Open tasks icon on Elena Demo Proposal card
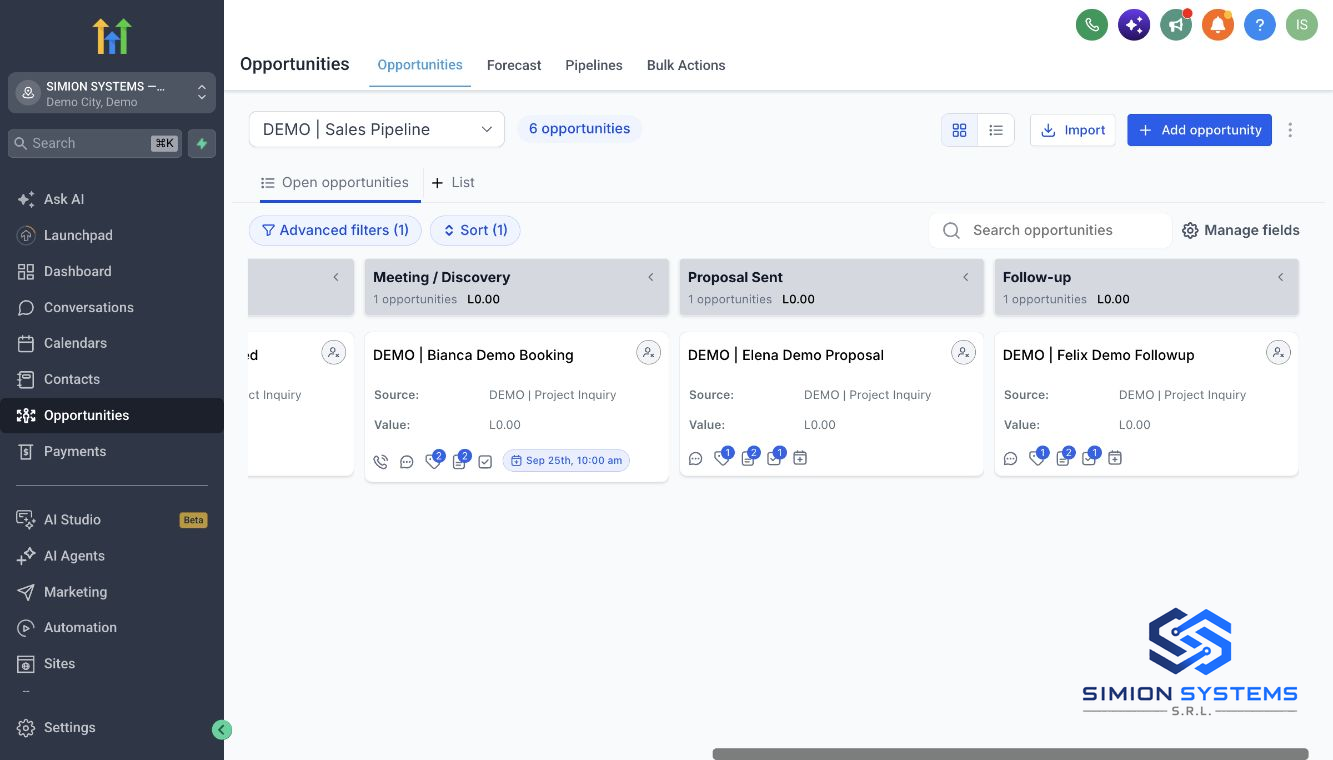 [x=774, y=458]
